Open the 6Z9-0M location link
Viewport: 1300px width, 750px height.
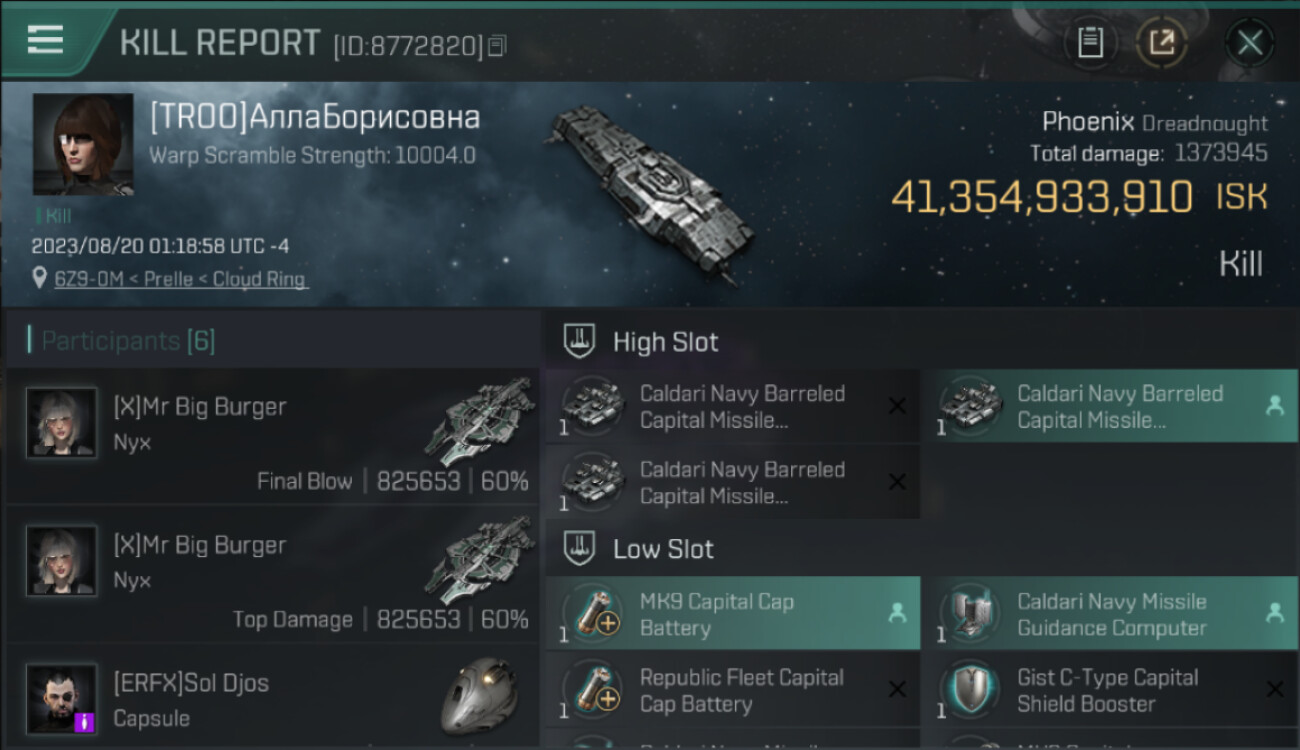[180, 279]
